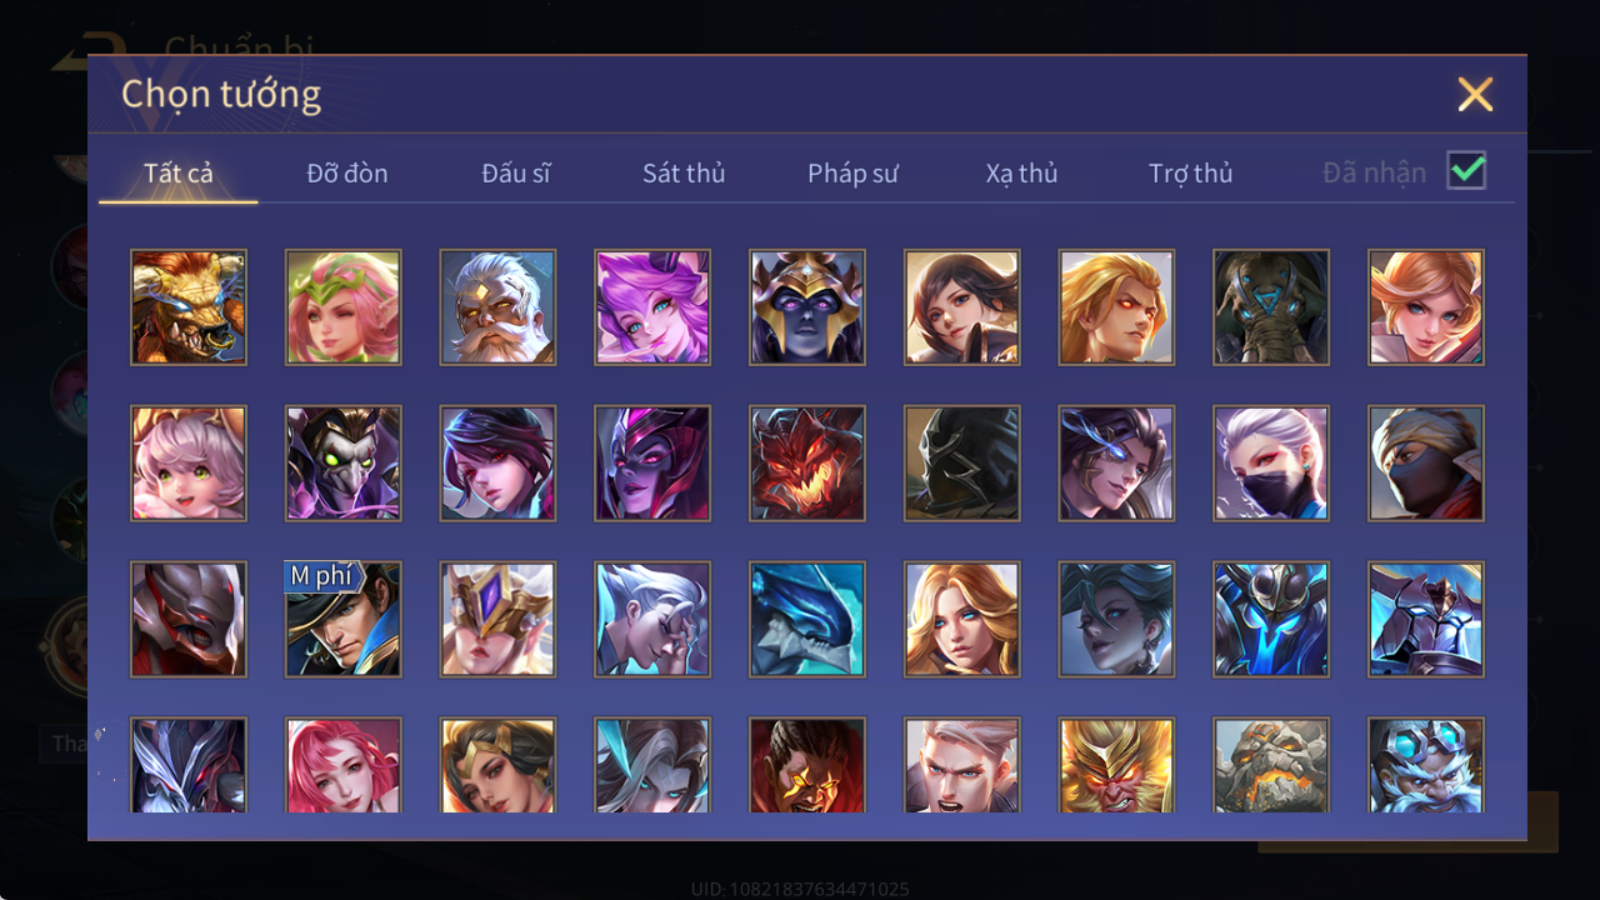Close the 'Chọn tướng' dialog
Viewport: 1600px width, 900px height.
1475,95
